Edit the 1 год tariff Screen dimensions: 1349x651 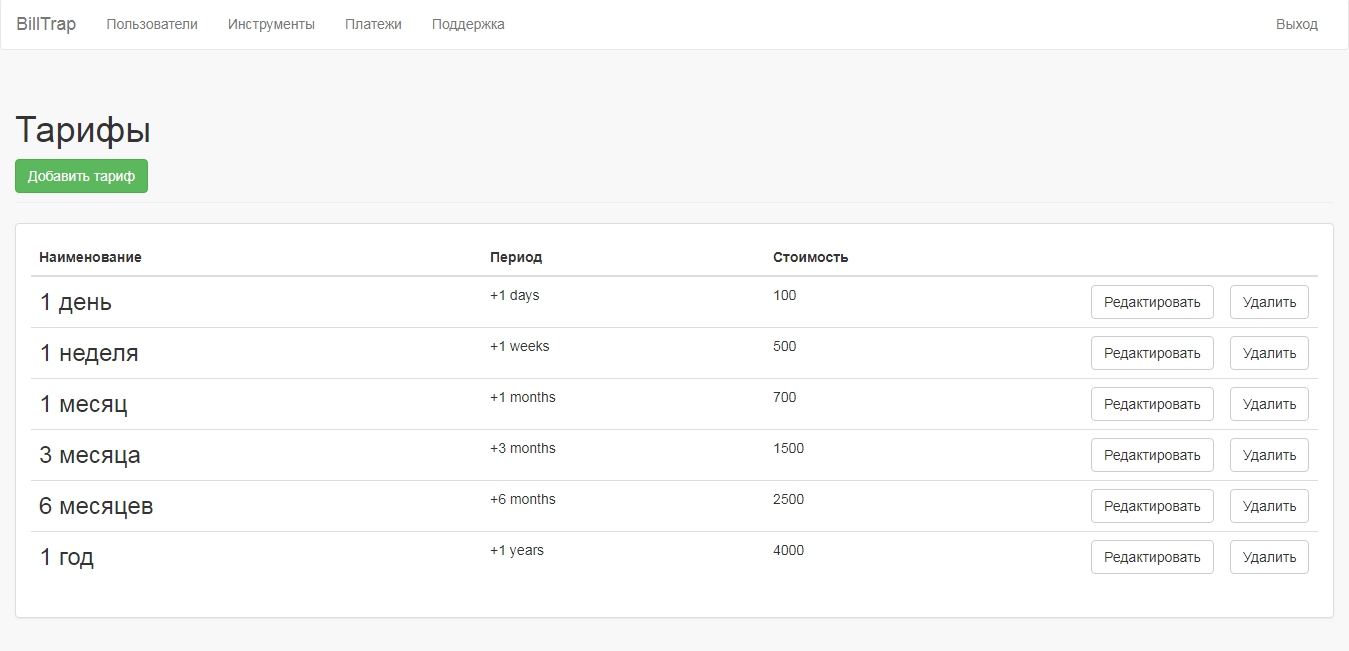(x=1151, y=557)
